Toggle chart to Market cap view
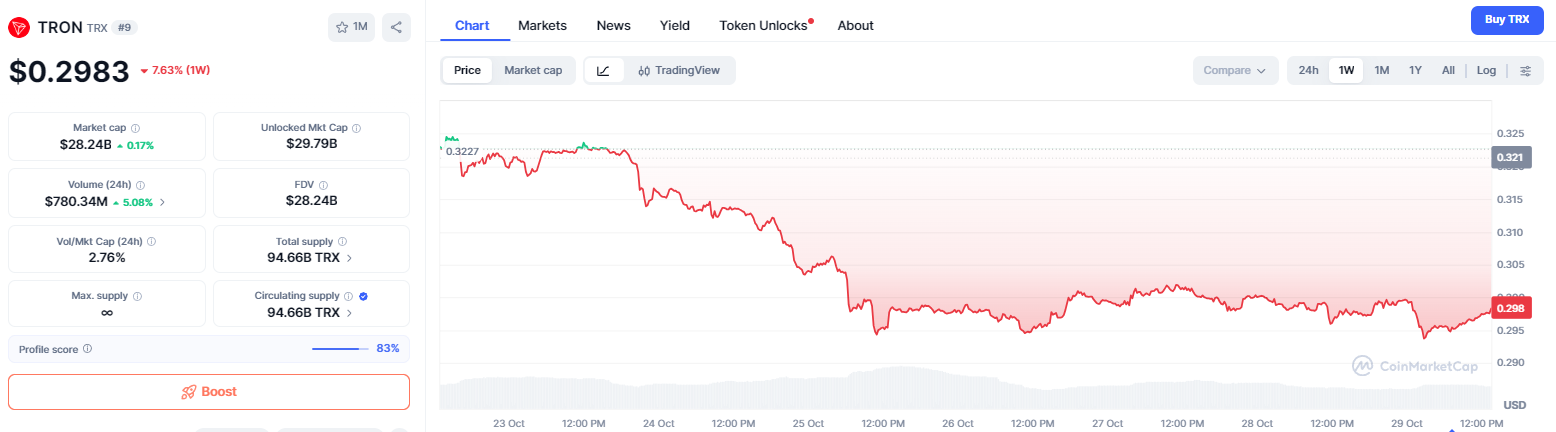1556x432 pixels. pos(533,70)
